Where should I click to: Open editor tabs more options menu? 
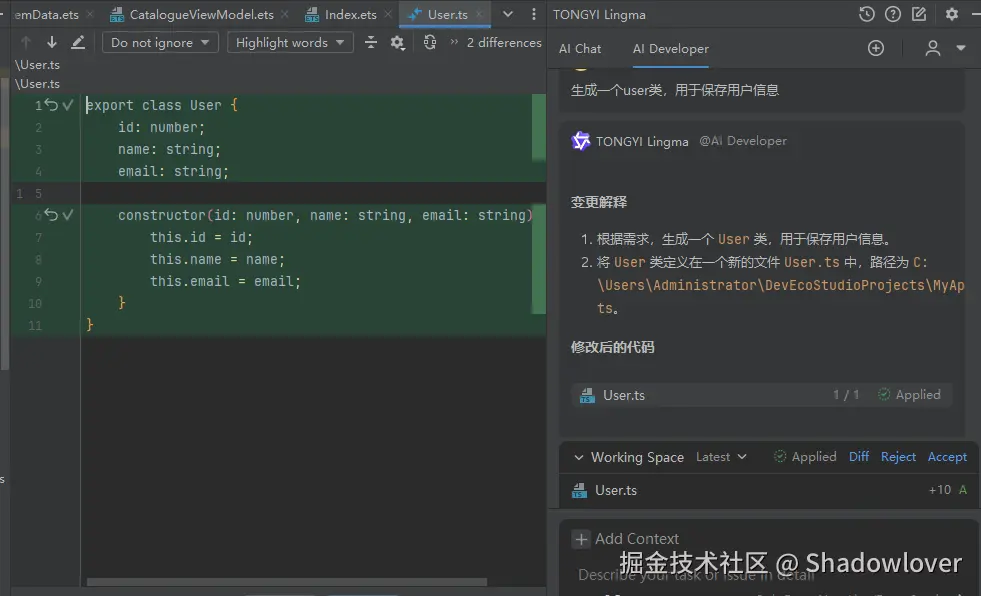534,14
